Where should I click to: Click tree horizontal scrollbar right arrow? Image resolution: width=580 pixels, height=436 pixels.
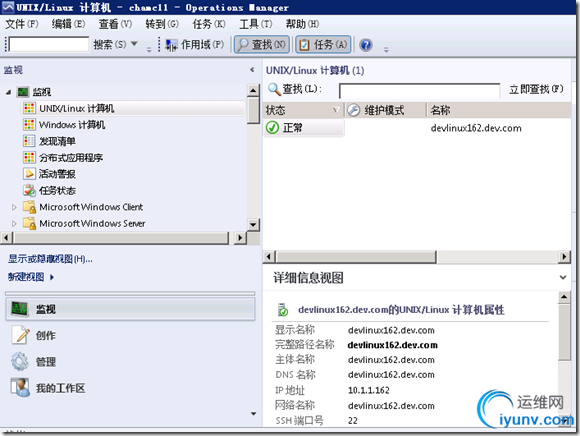[240, 238]
